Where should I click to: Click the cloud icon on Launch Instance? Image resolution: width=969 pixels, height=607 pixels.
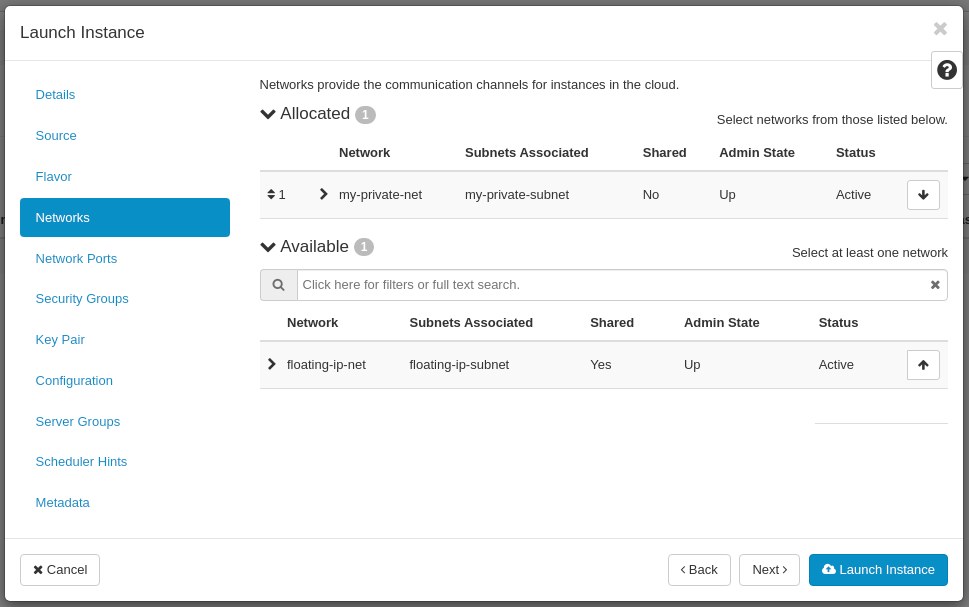[x=829, y=570]
